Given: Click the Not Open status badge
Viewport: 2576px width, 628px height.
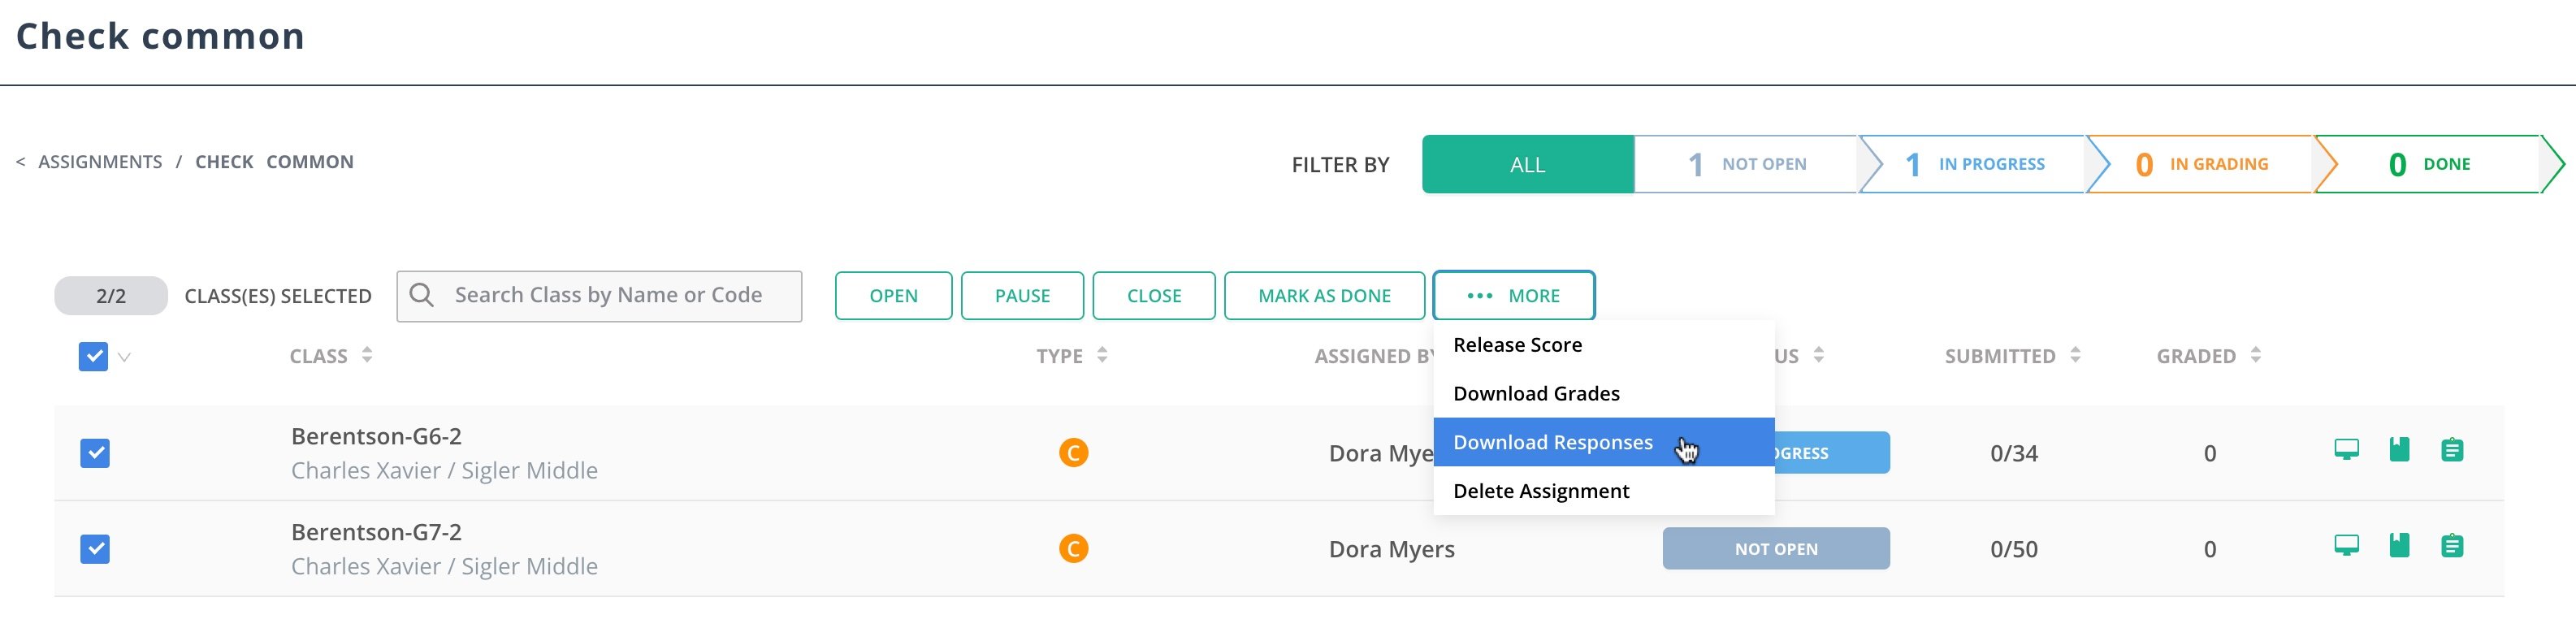Looking at the screenshot, I should (1776, 549).
